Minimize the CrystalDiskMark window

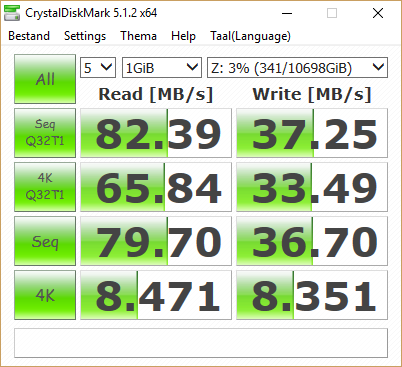tap(287, 14)
